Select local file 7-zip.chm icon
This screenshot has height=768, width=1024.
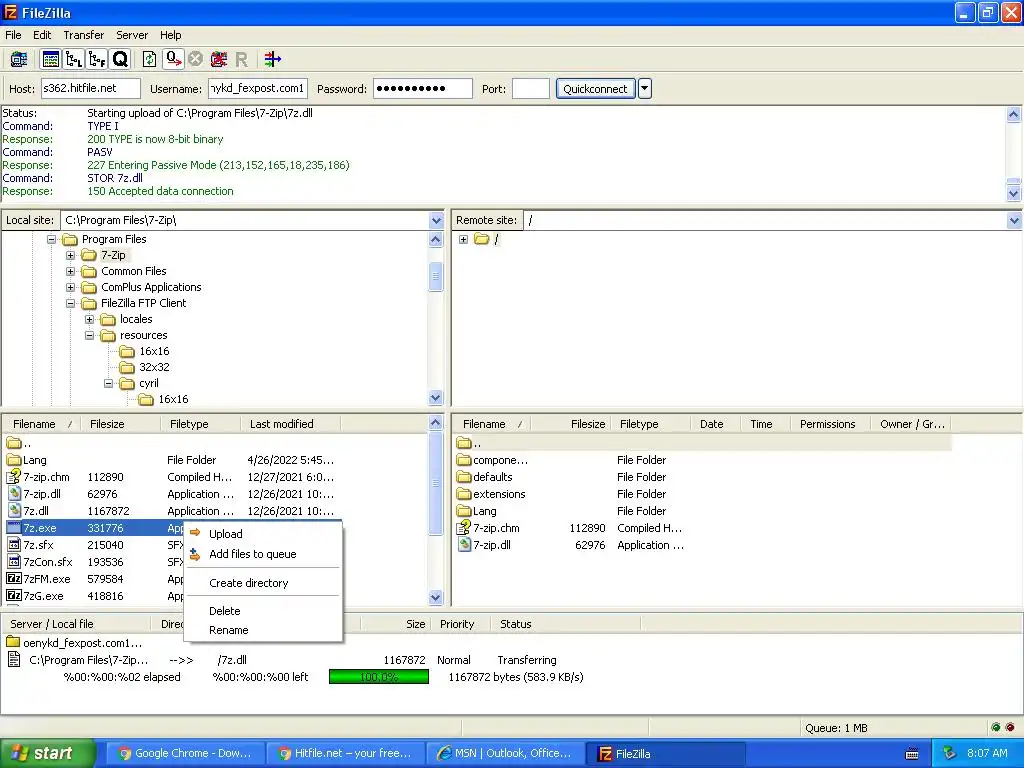click(x=14, y=477)
